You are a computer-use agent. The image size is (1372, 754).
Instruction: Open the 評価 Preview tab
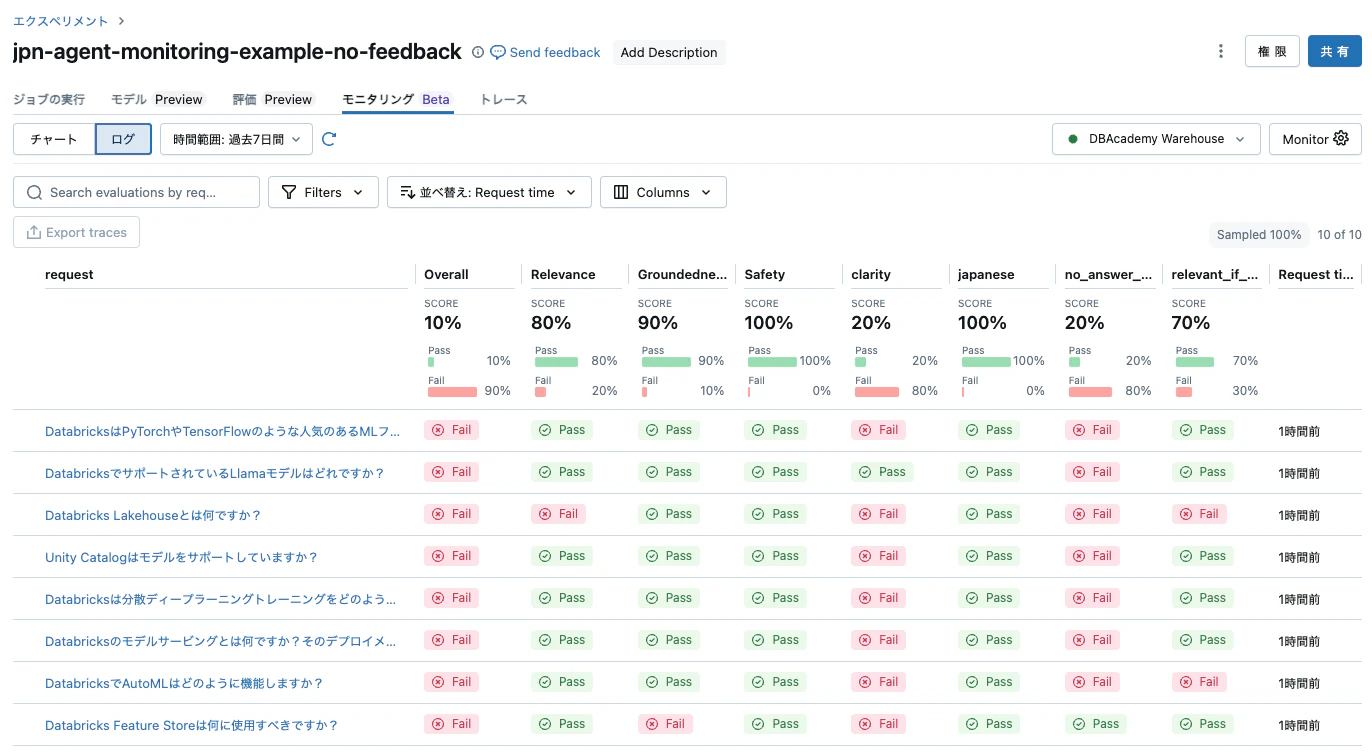tap(274, 99)
